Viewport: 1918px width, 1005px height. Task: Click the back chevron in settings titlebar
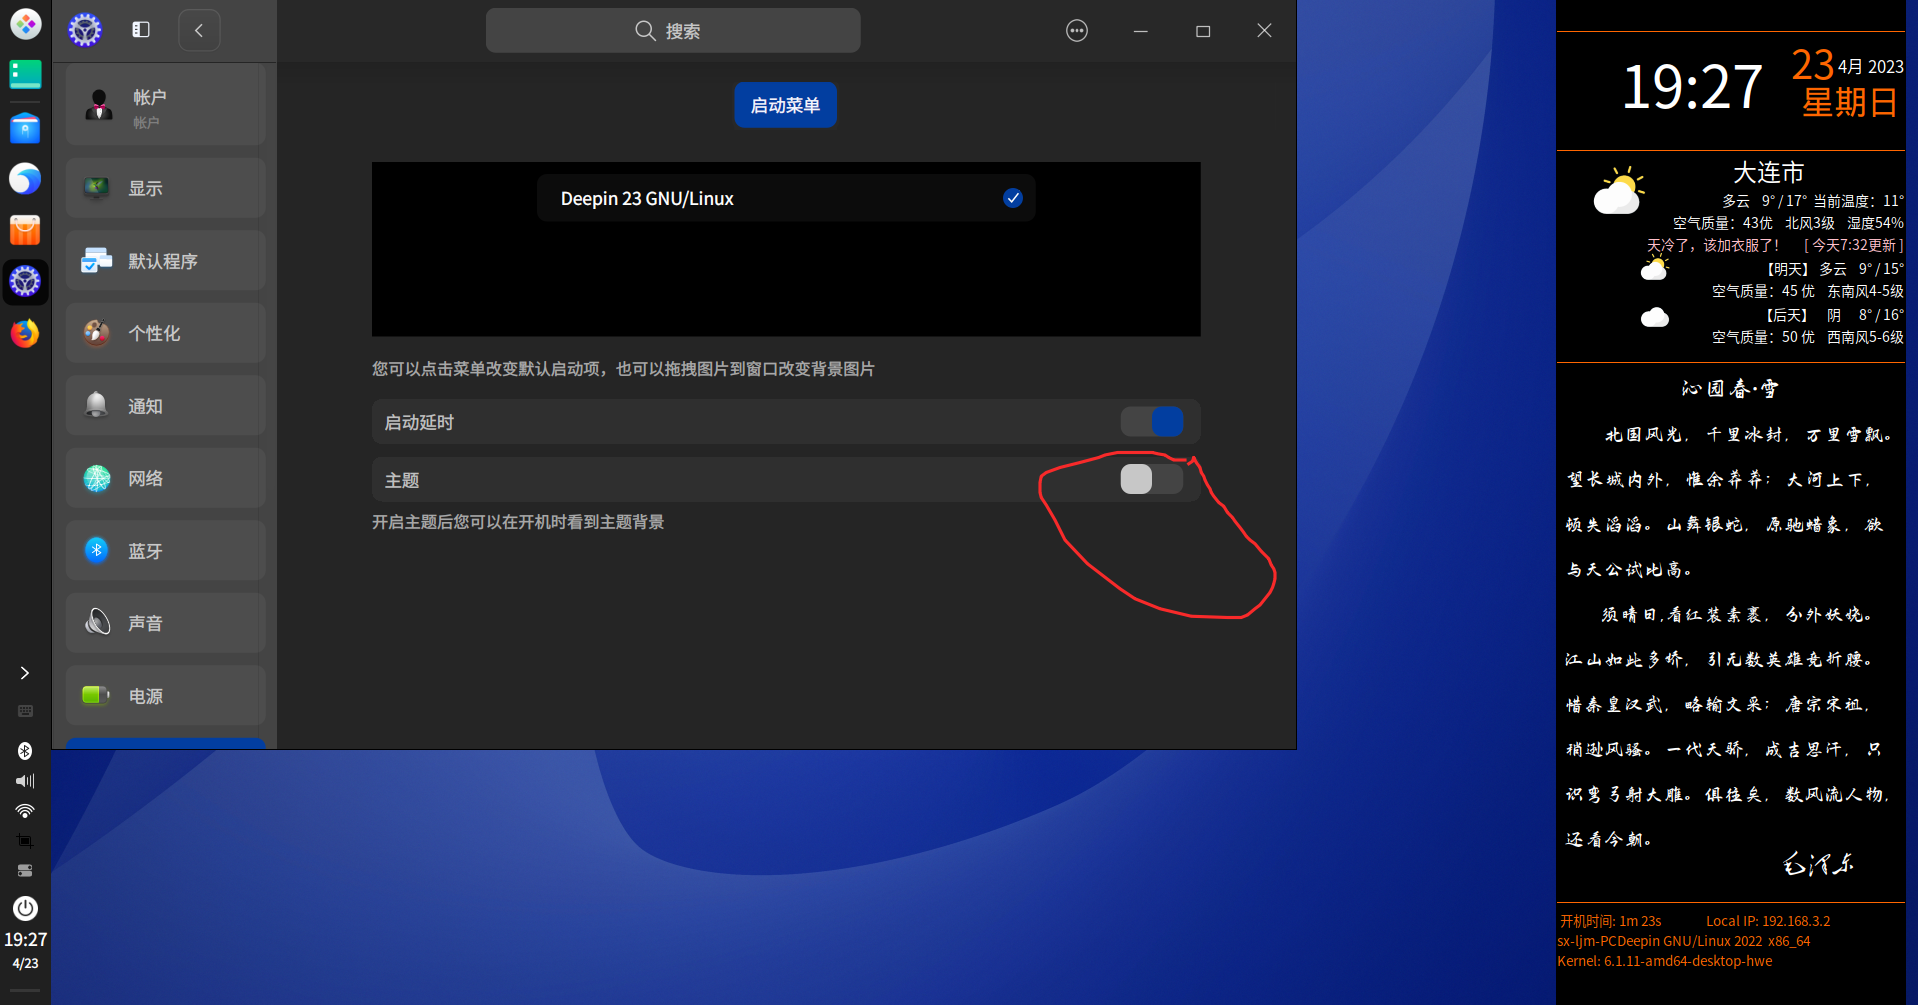[x=198, y=30]
